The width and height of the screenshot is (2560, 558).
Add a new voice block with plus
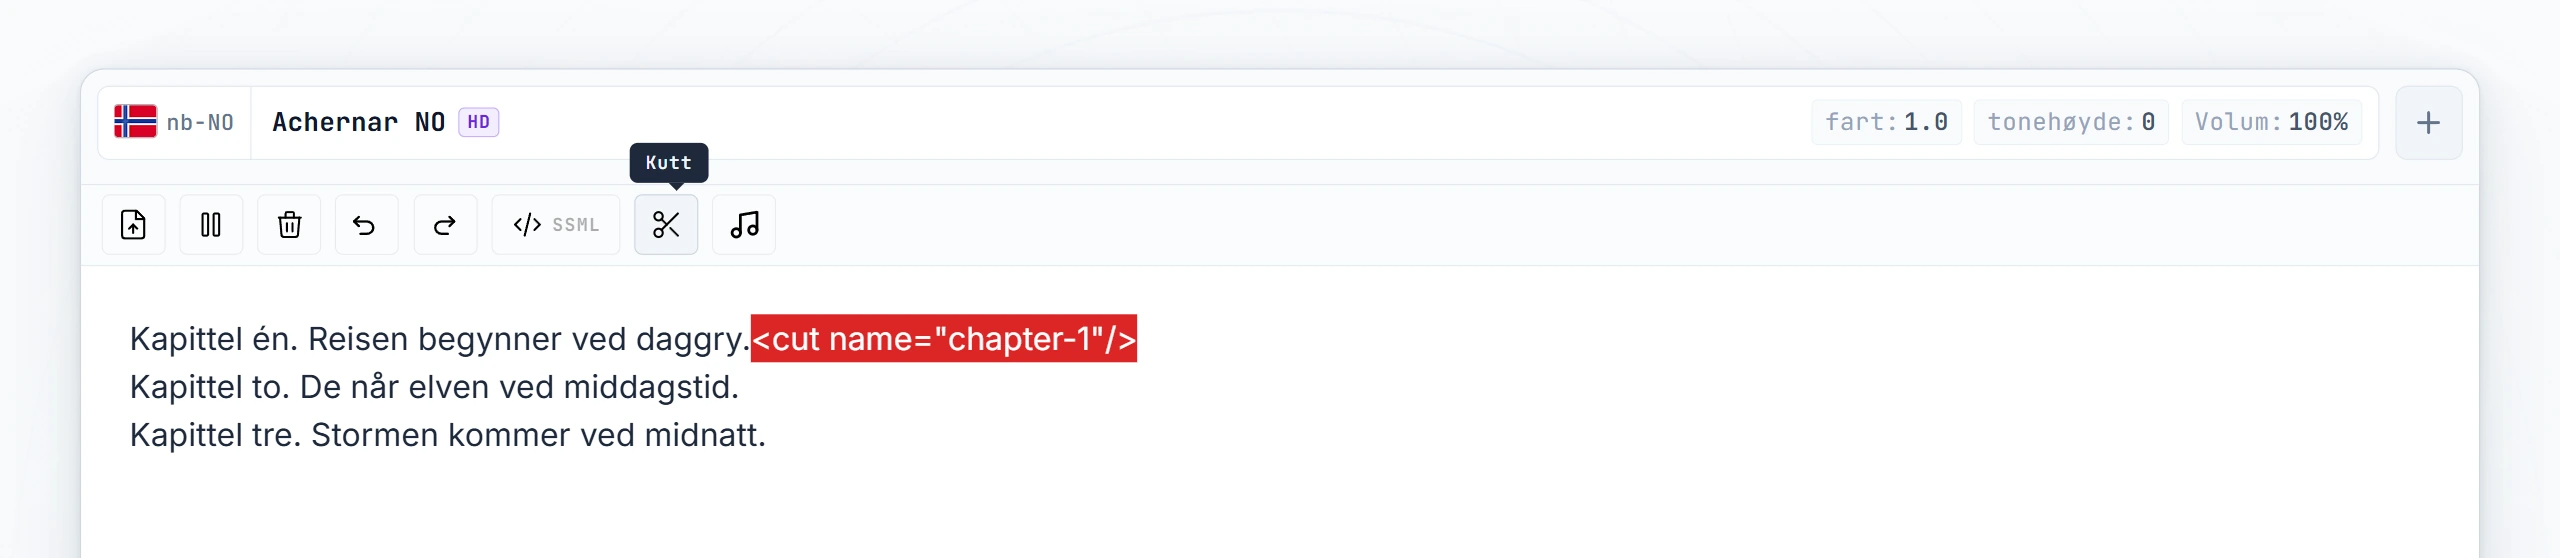click(2428, 123)
